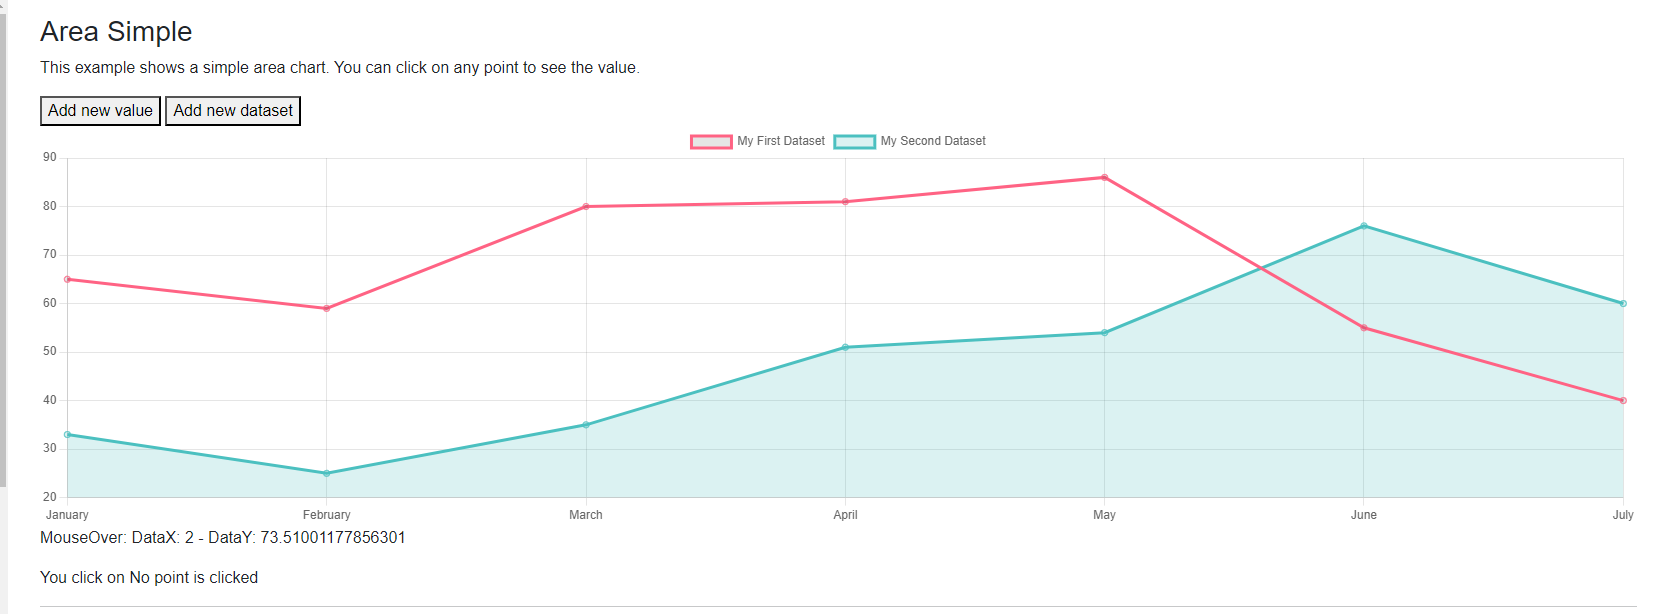Click the teal peak point in June
This screenshot has height=614, width=1654.
click(x=1364, y=226)
